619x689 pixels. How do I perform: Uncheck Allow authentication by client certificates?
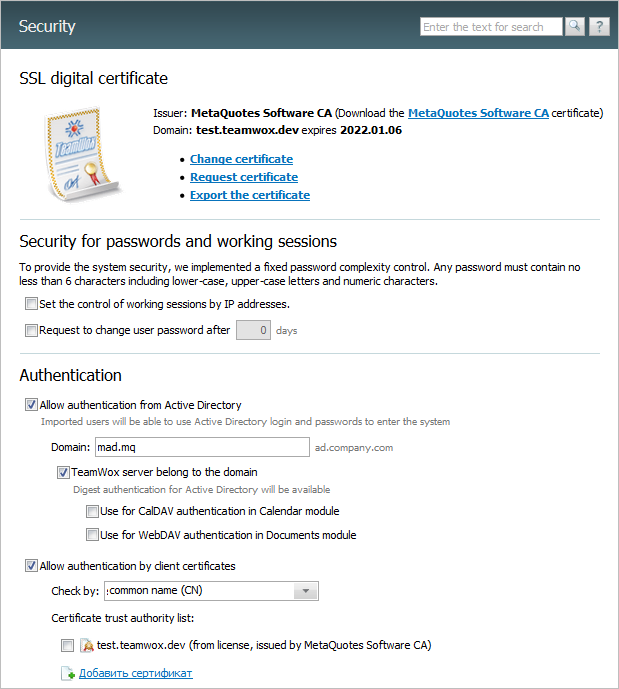point(31,566)
